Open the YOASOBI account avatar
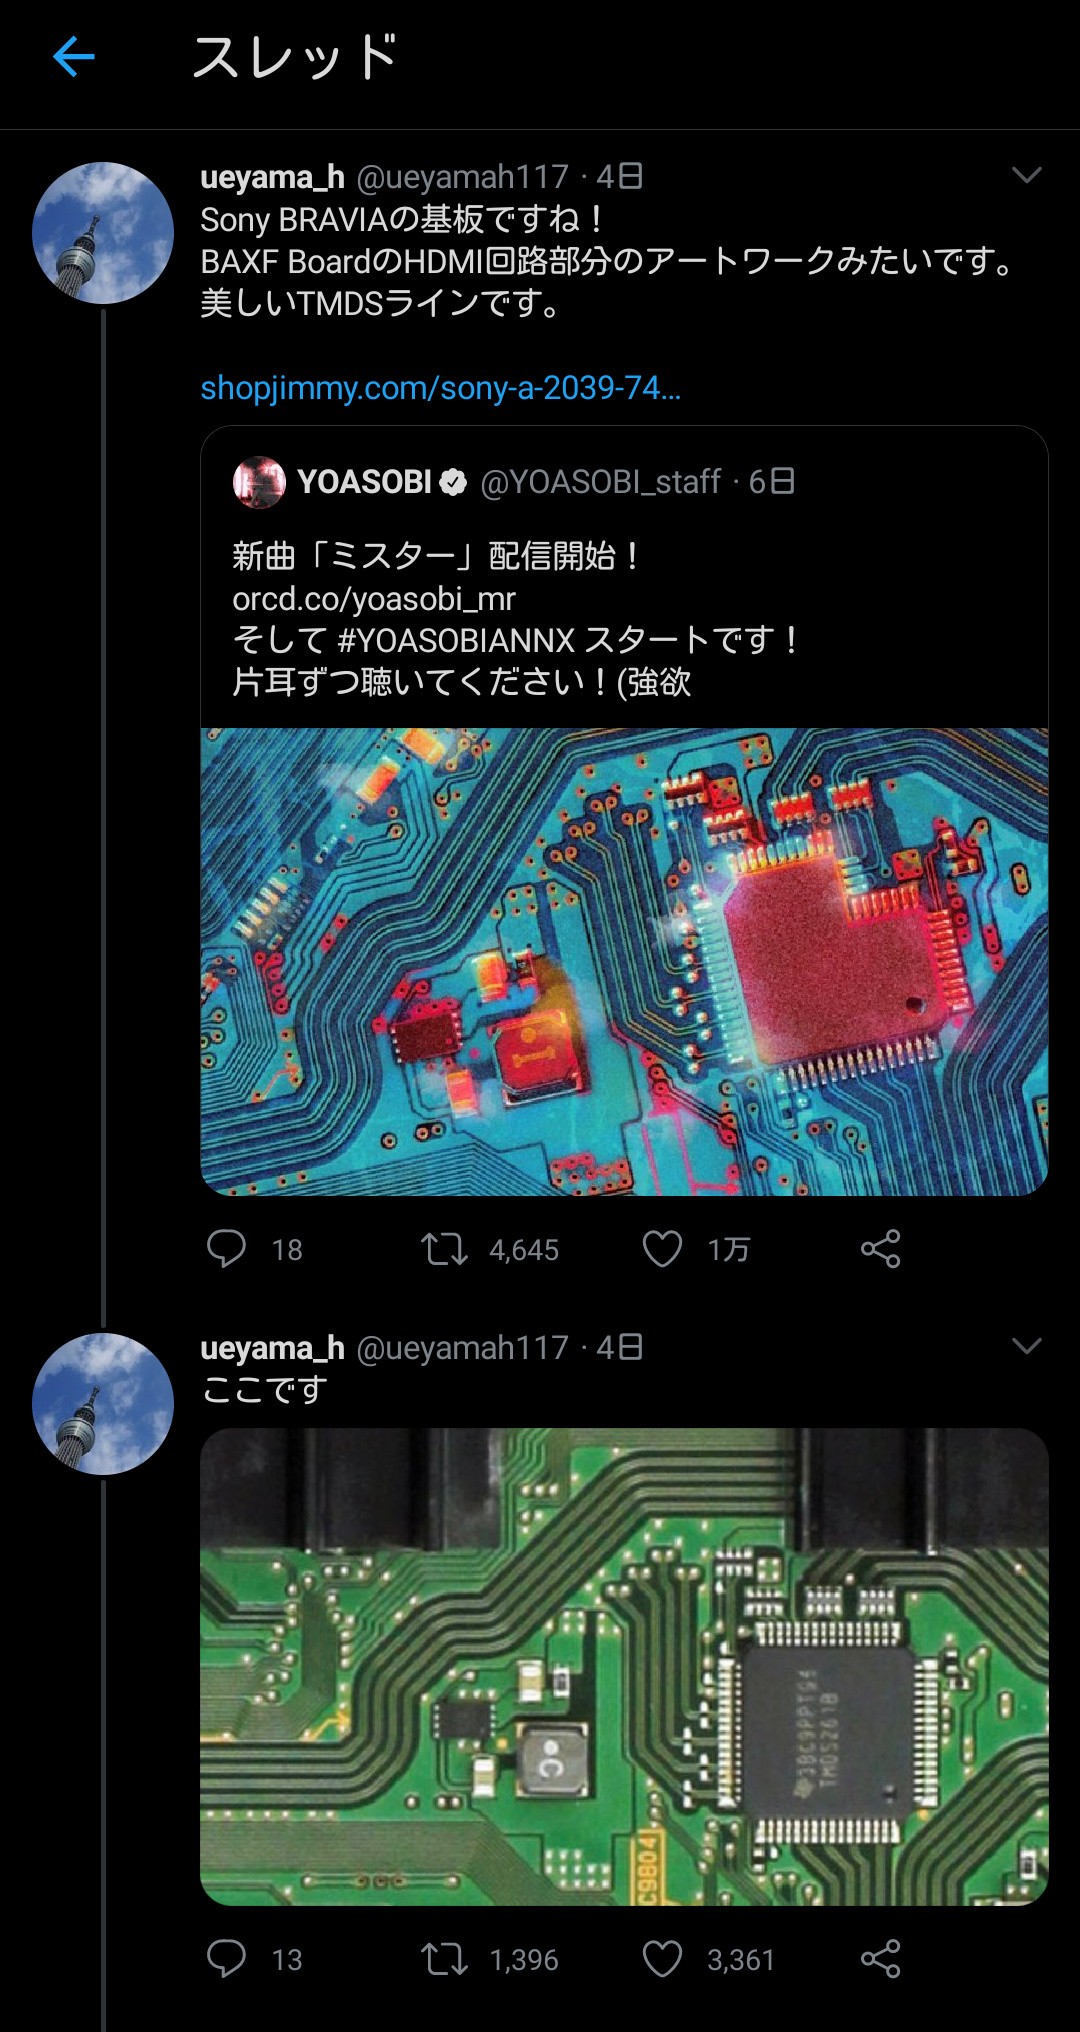This screenshot has height=2032, width=1080. click(259, 482)
